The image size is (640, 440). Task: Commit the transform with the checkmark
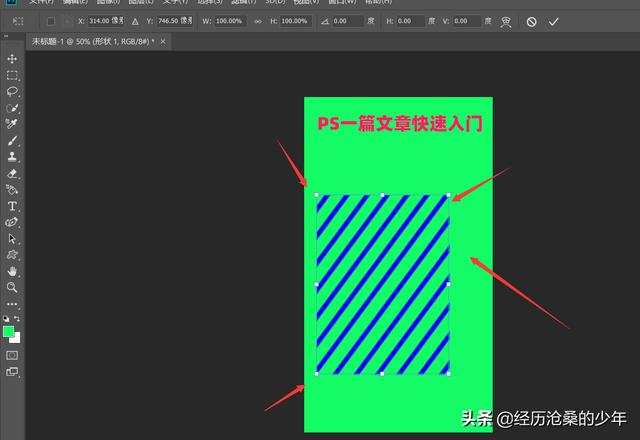click(553, 22)
